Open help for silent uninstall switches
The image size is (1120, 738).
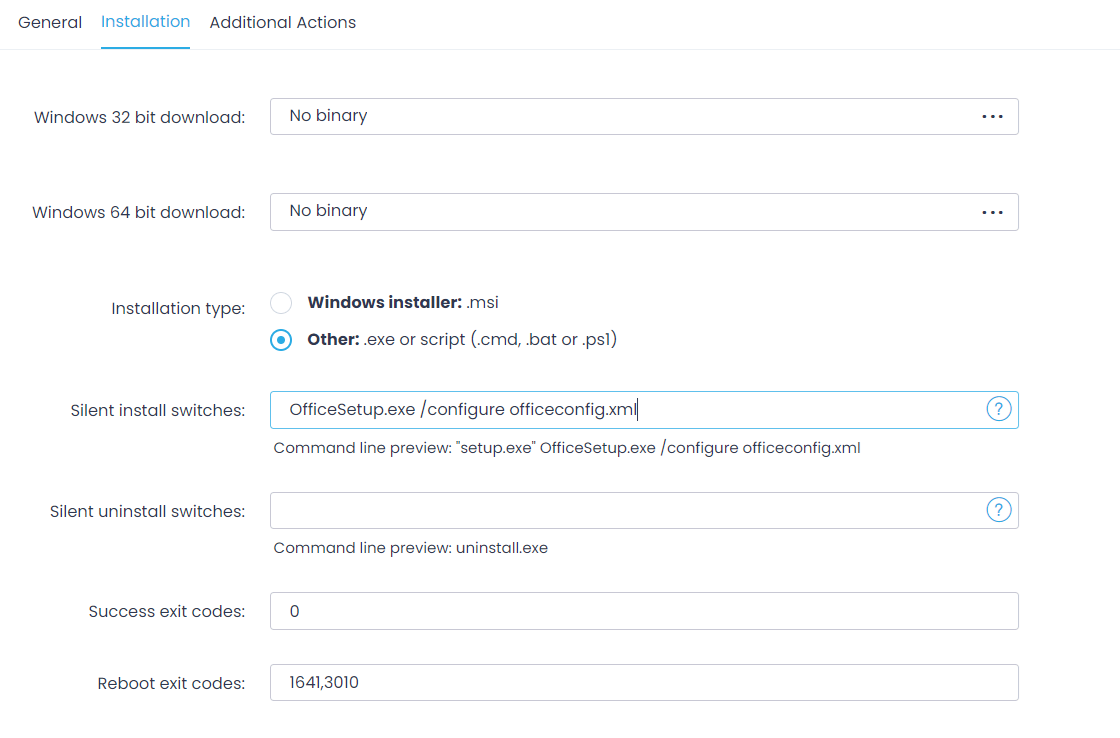pyautogui.click(x=998, y=510)
